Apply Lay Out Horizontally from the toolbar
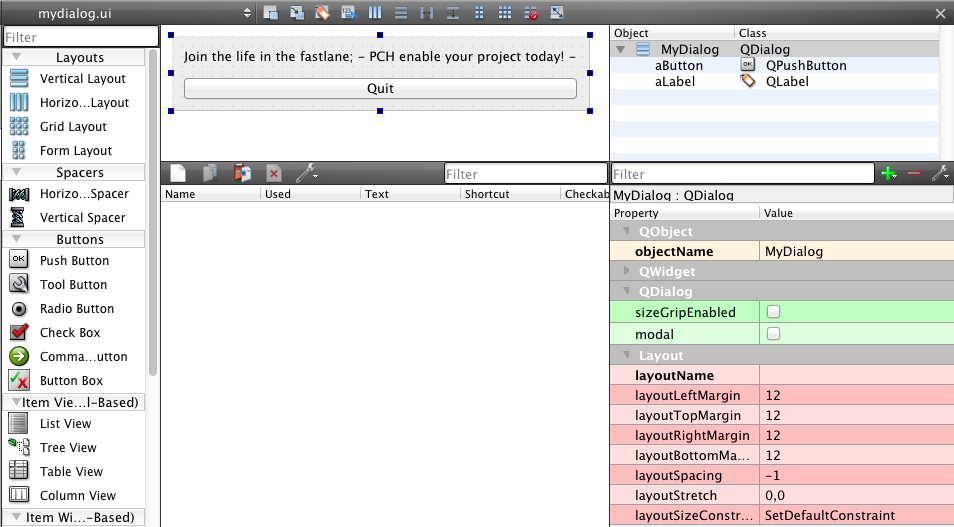The width and height of the screenshot is (954, 527). 375,13
